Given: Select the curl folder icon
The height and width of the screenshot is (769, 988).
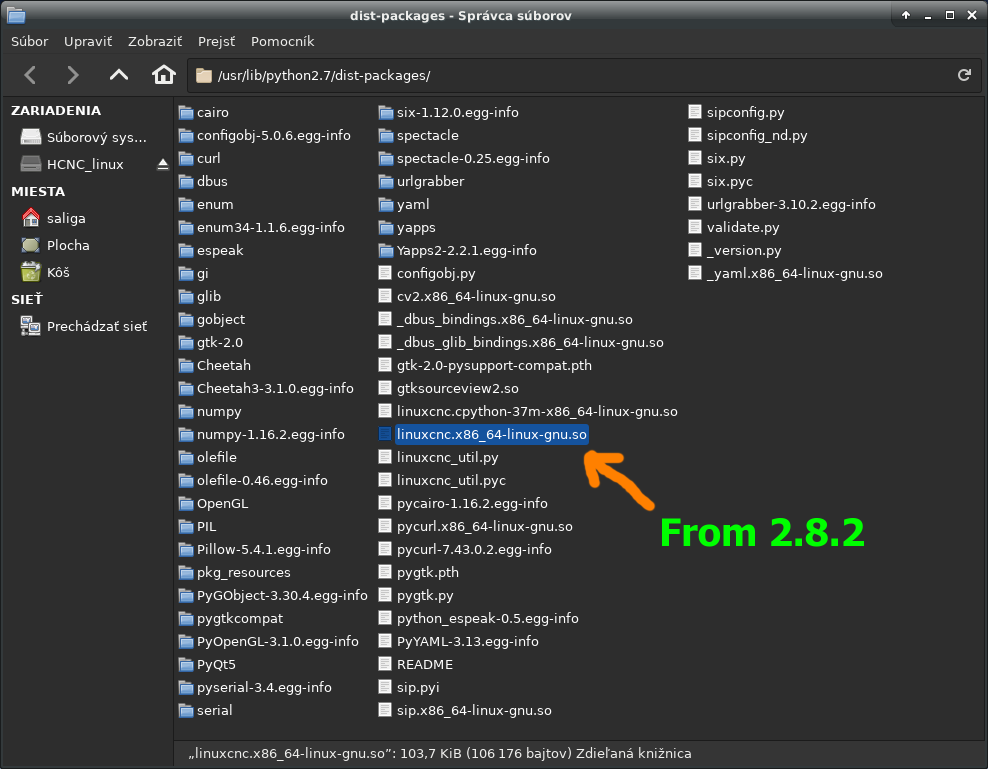Looking at the screenshot, I should point(186,158).
